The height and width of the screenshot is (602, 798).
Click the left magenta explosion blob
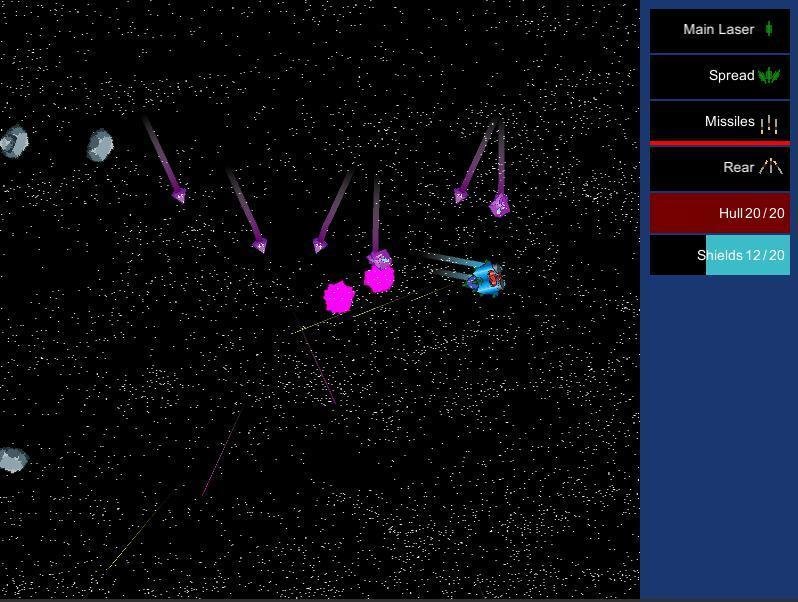[x=340, y=297]
